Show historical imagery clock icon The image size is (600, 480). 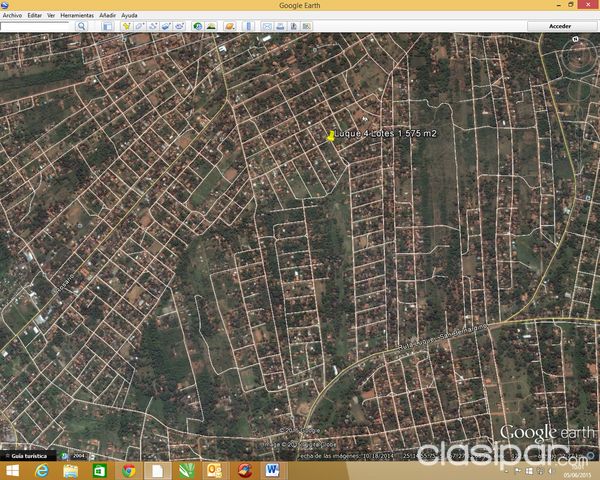coord(197,26)
